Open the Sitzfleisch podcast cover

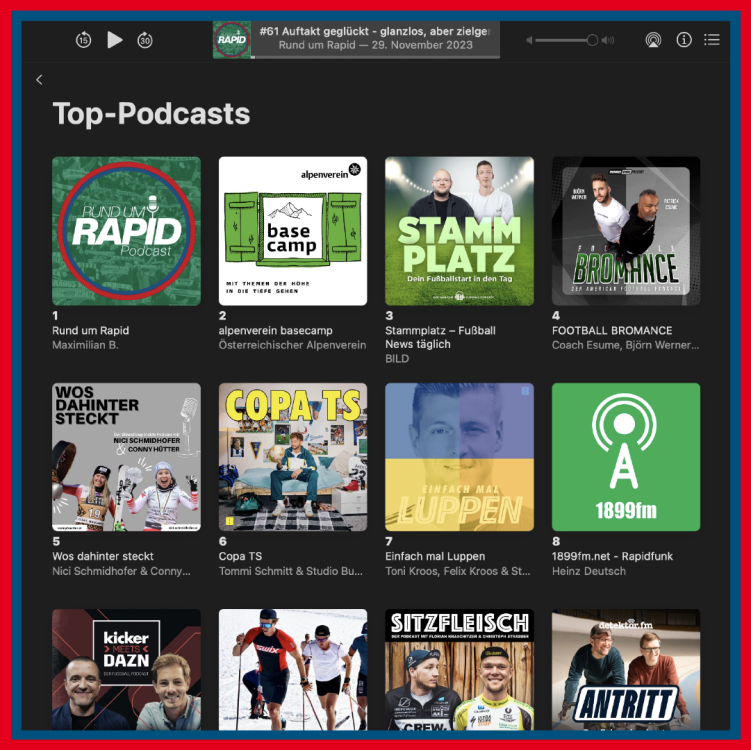pyautogui.click(x=459, y=670)
